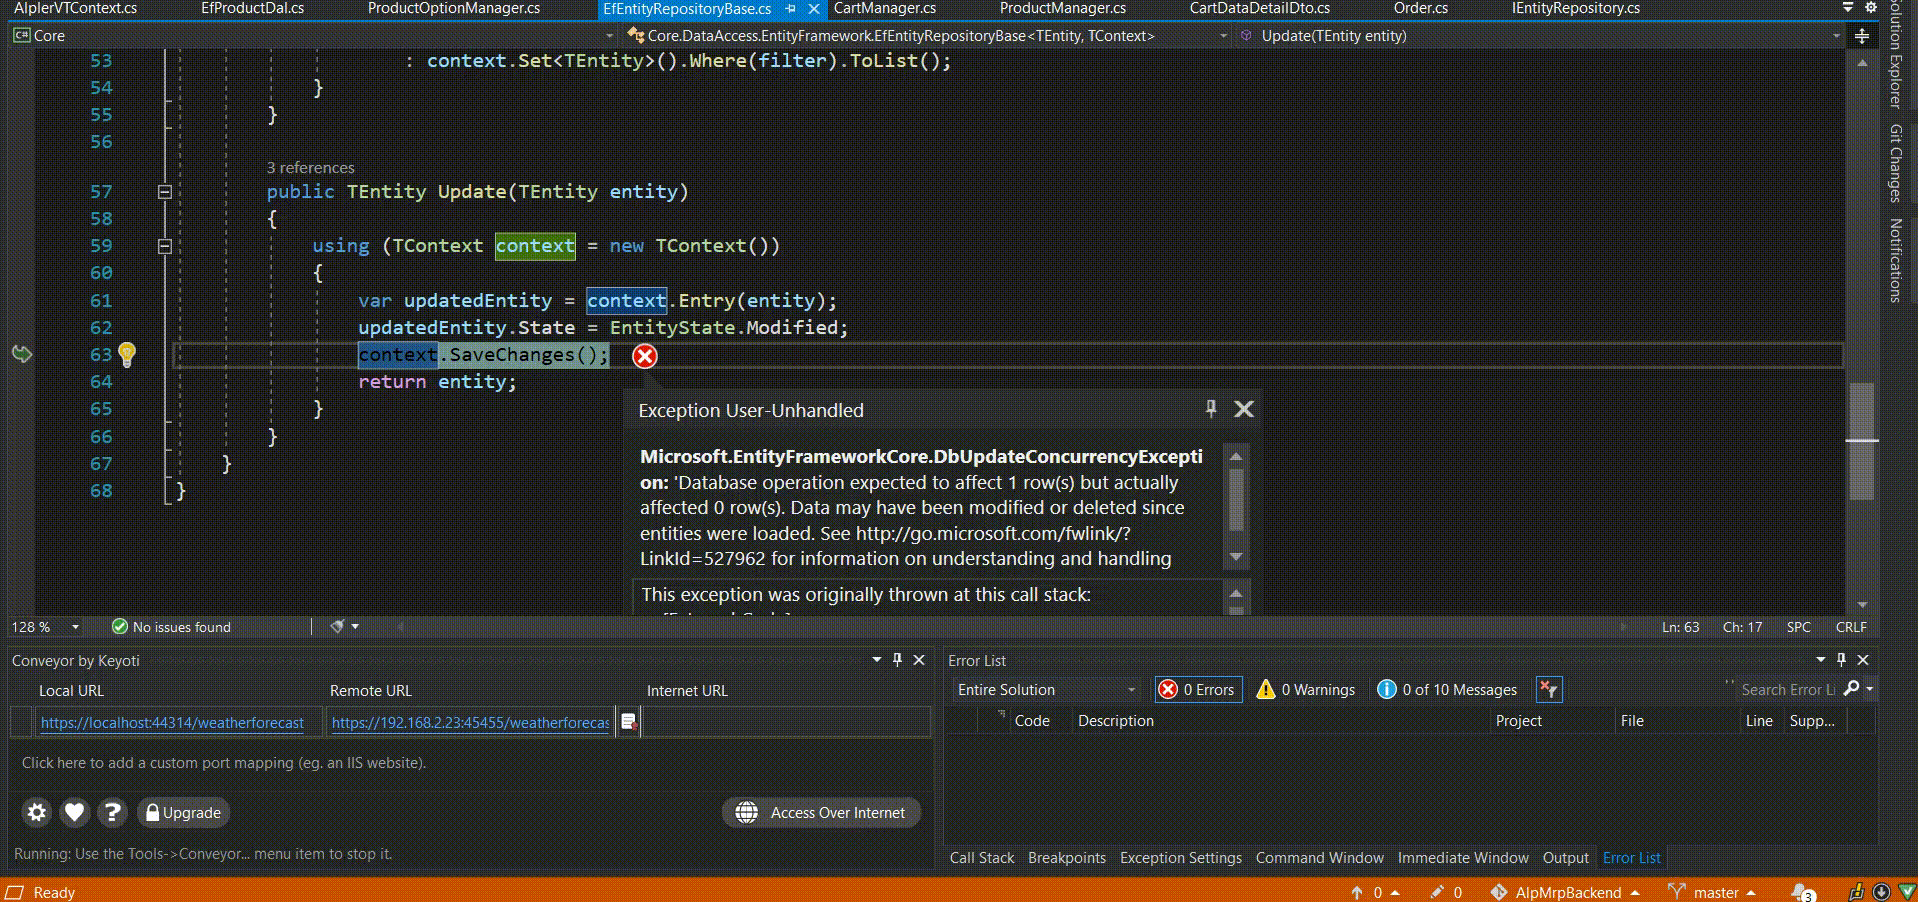Click the Error List search magnifier icon
Screen dimensions: 1918x902
(x=1851, y=689)
